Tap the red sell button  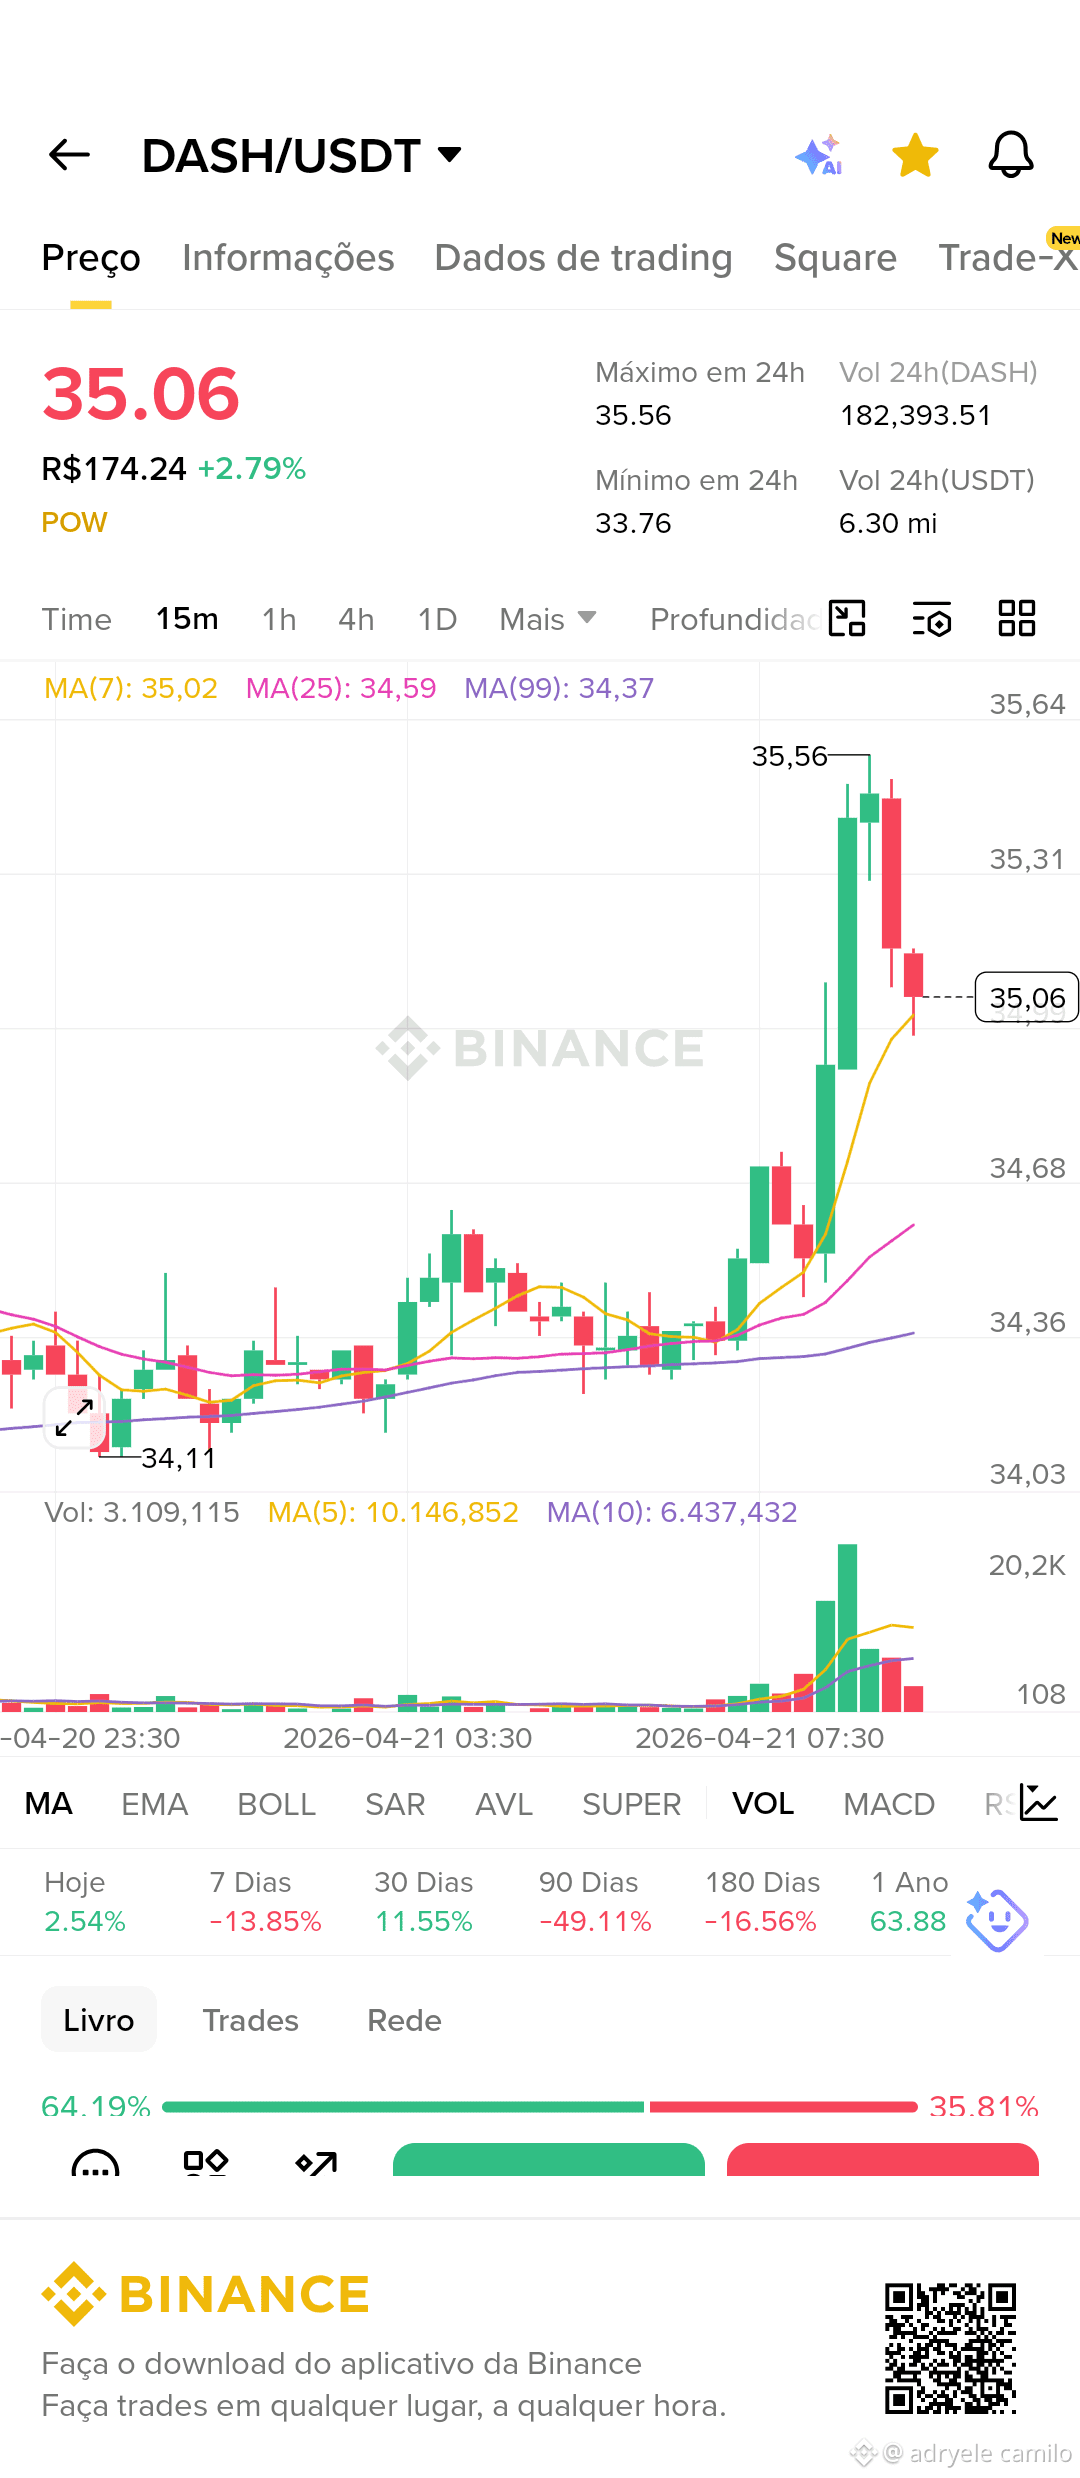(883, 2160)
